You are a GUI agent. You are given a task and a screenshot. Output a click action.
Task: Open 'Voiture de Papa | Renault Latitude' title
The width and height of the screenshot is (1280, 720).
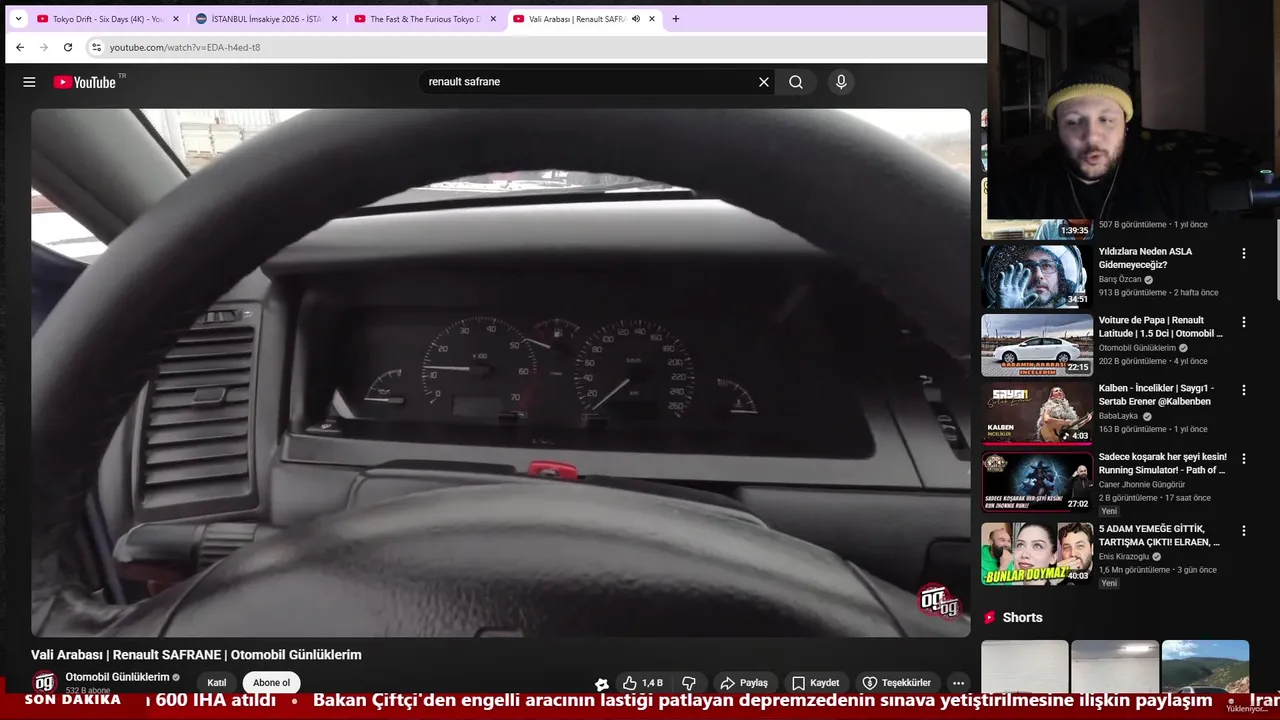1161,327
